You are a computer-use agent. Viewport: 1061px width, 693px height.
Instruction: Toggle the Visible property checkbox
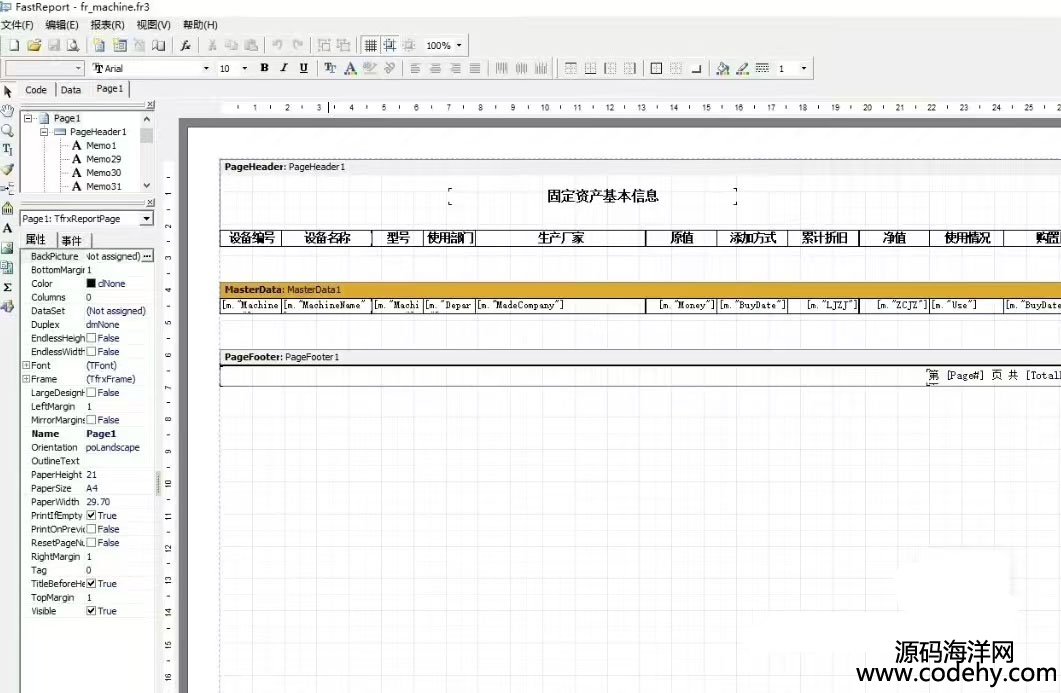tap(91, 611)
